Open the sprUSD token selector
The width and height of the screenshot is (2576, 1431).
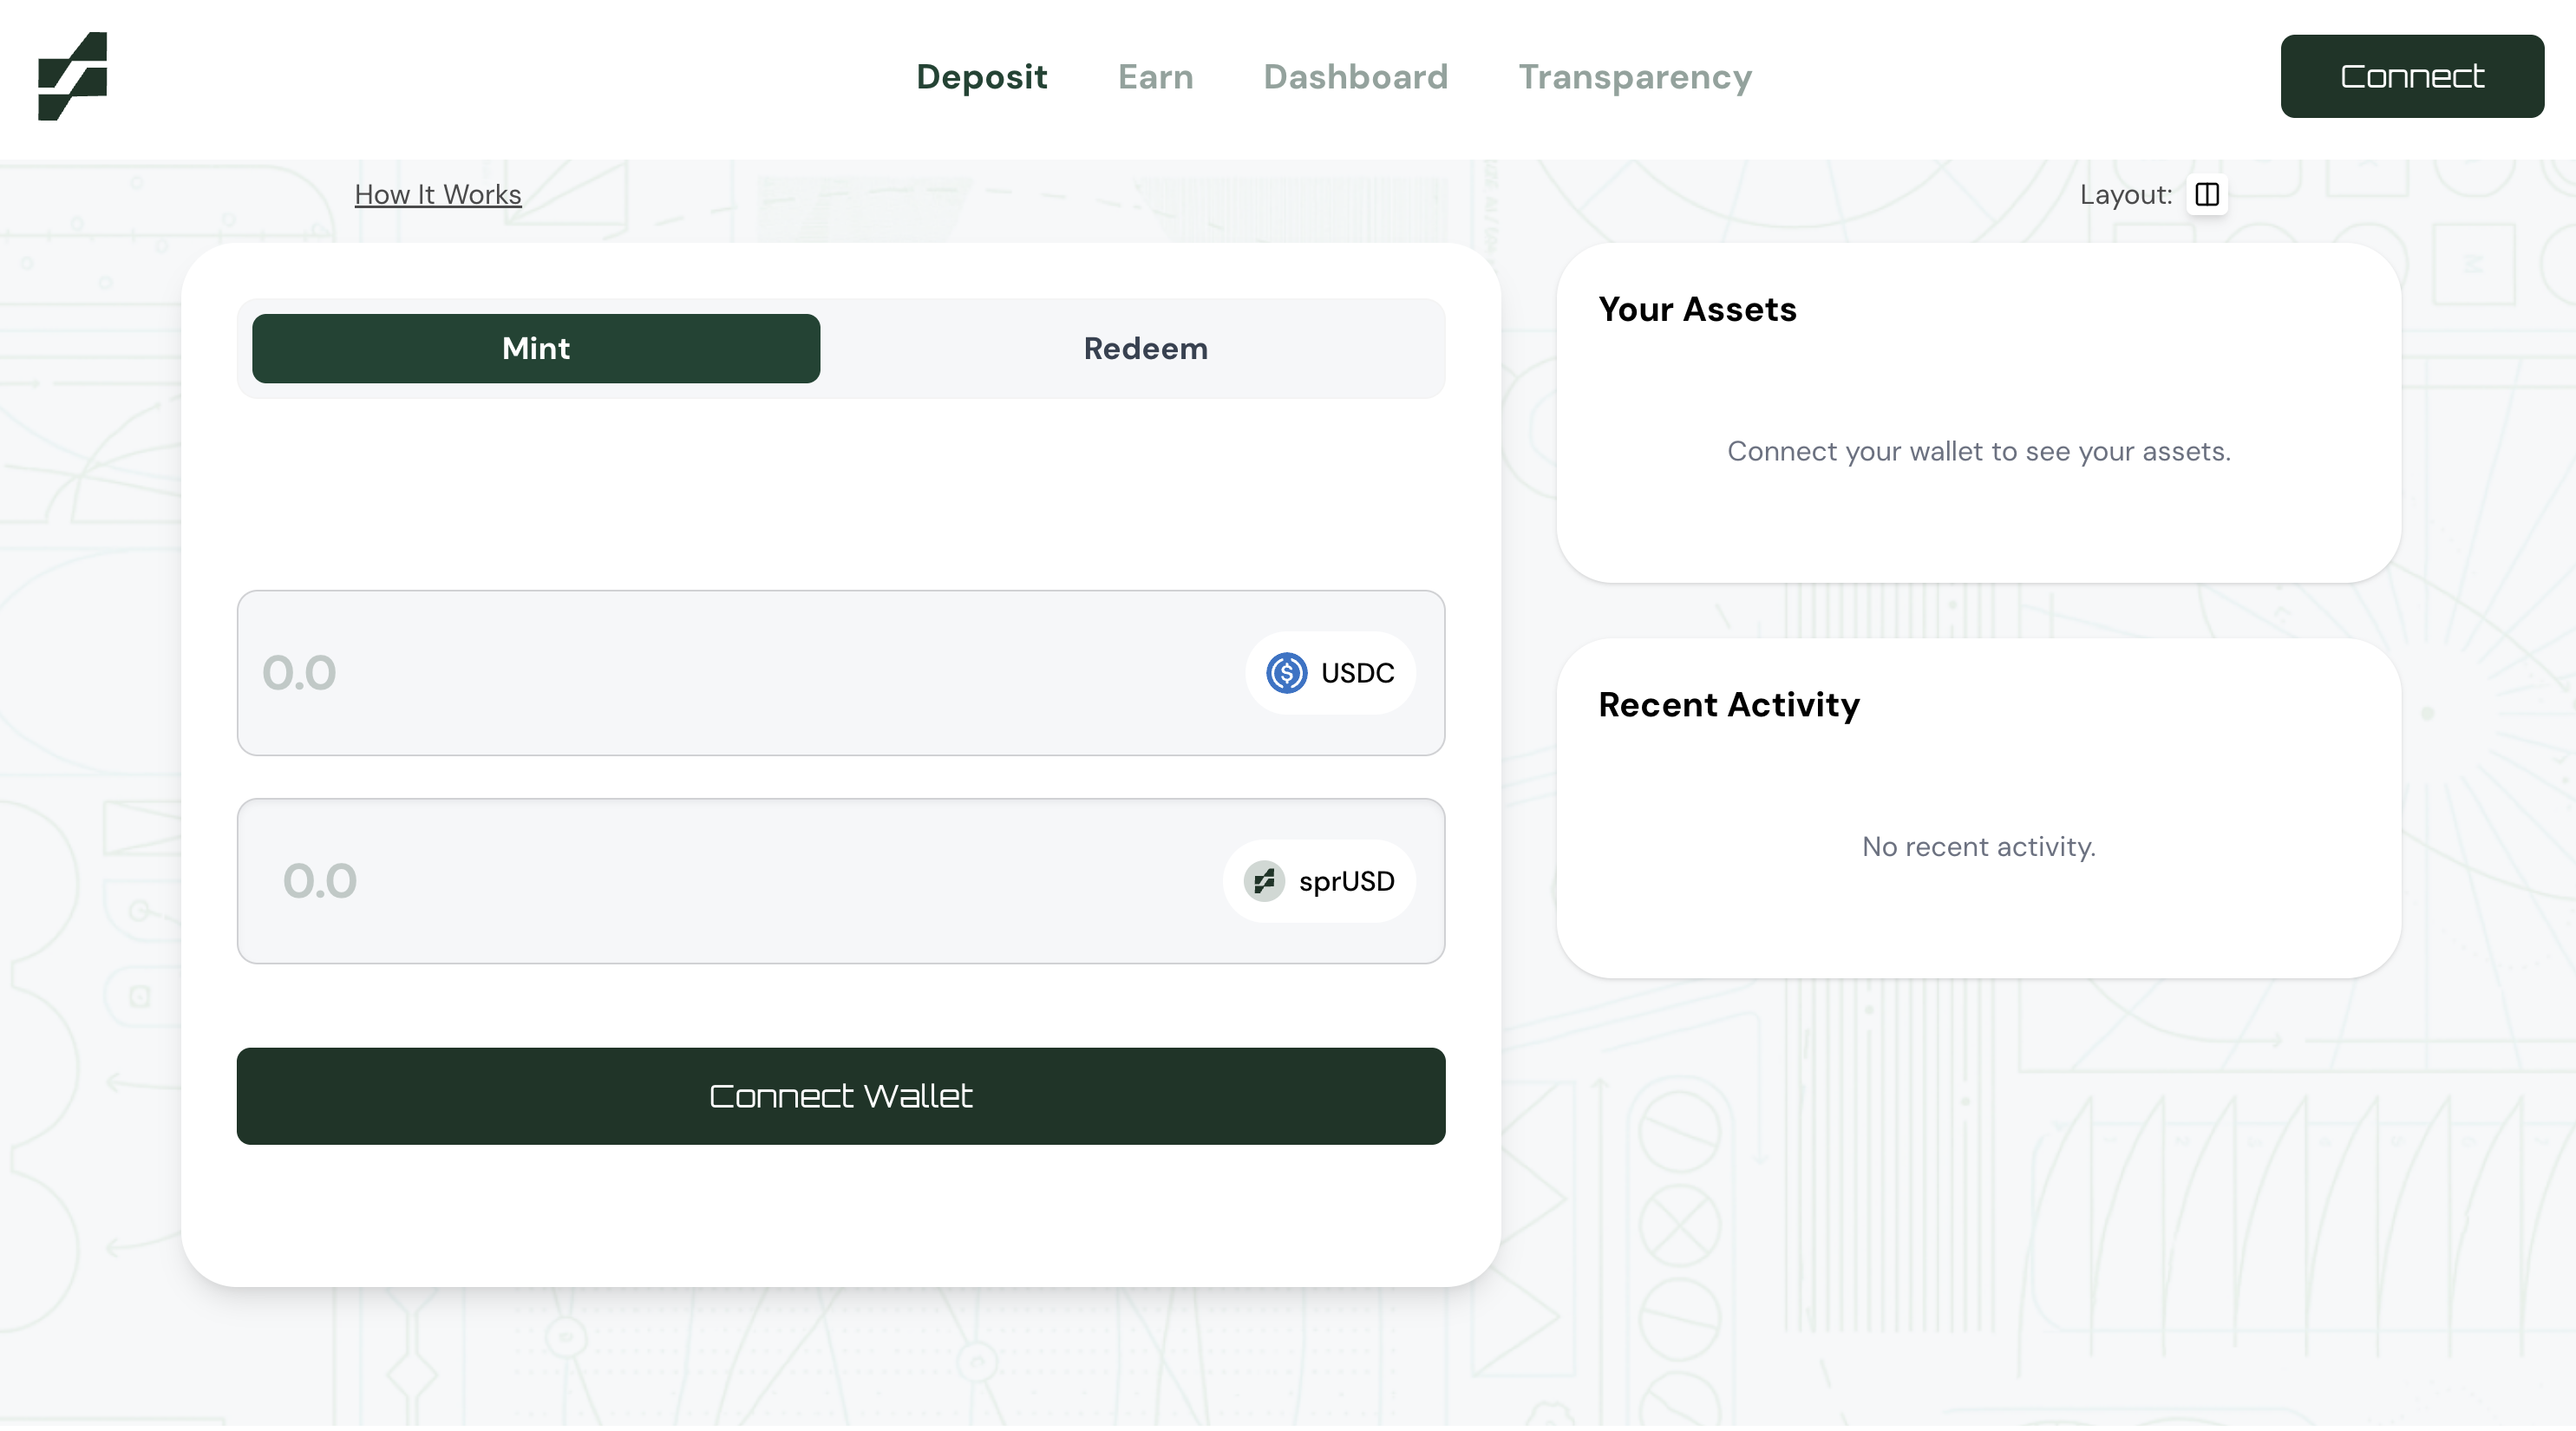tap(1319, 881)
